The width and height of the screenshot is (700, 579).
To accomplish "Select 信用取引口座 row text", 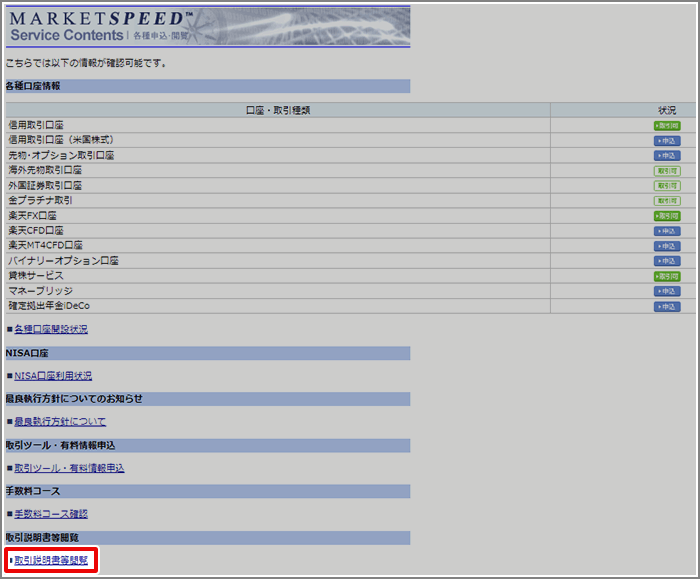I will tap(36, 125).
